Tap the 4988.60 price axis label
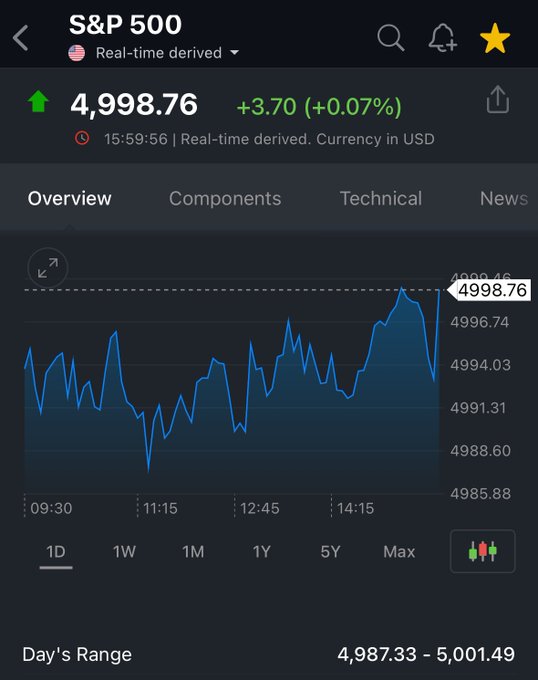Image resolution: width=538 pixels, height=680 pixels. [x=480, y=451]
